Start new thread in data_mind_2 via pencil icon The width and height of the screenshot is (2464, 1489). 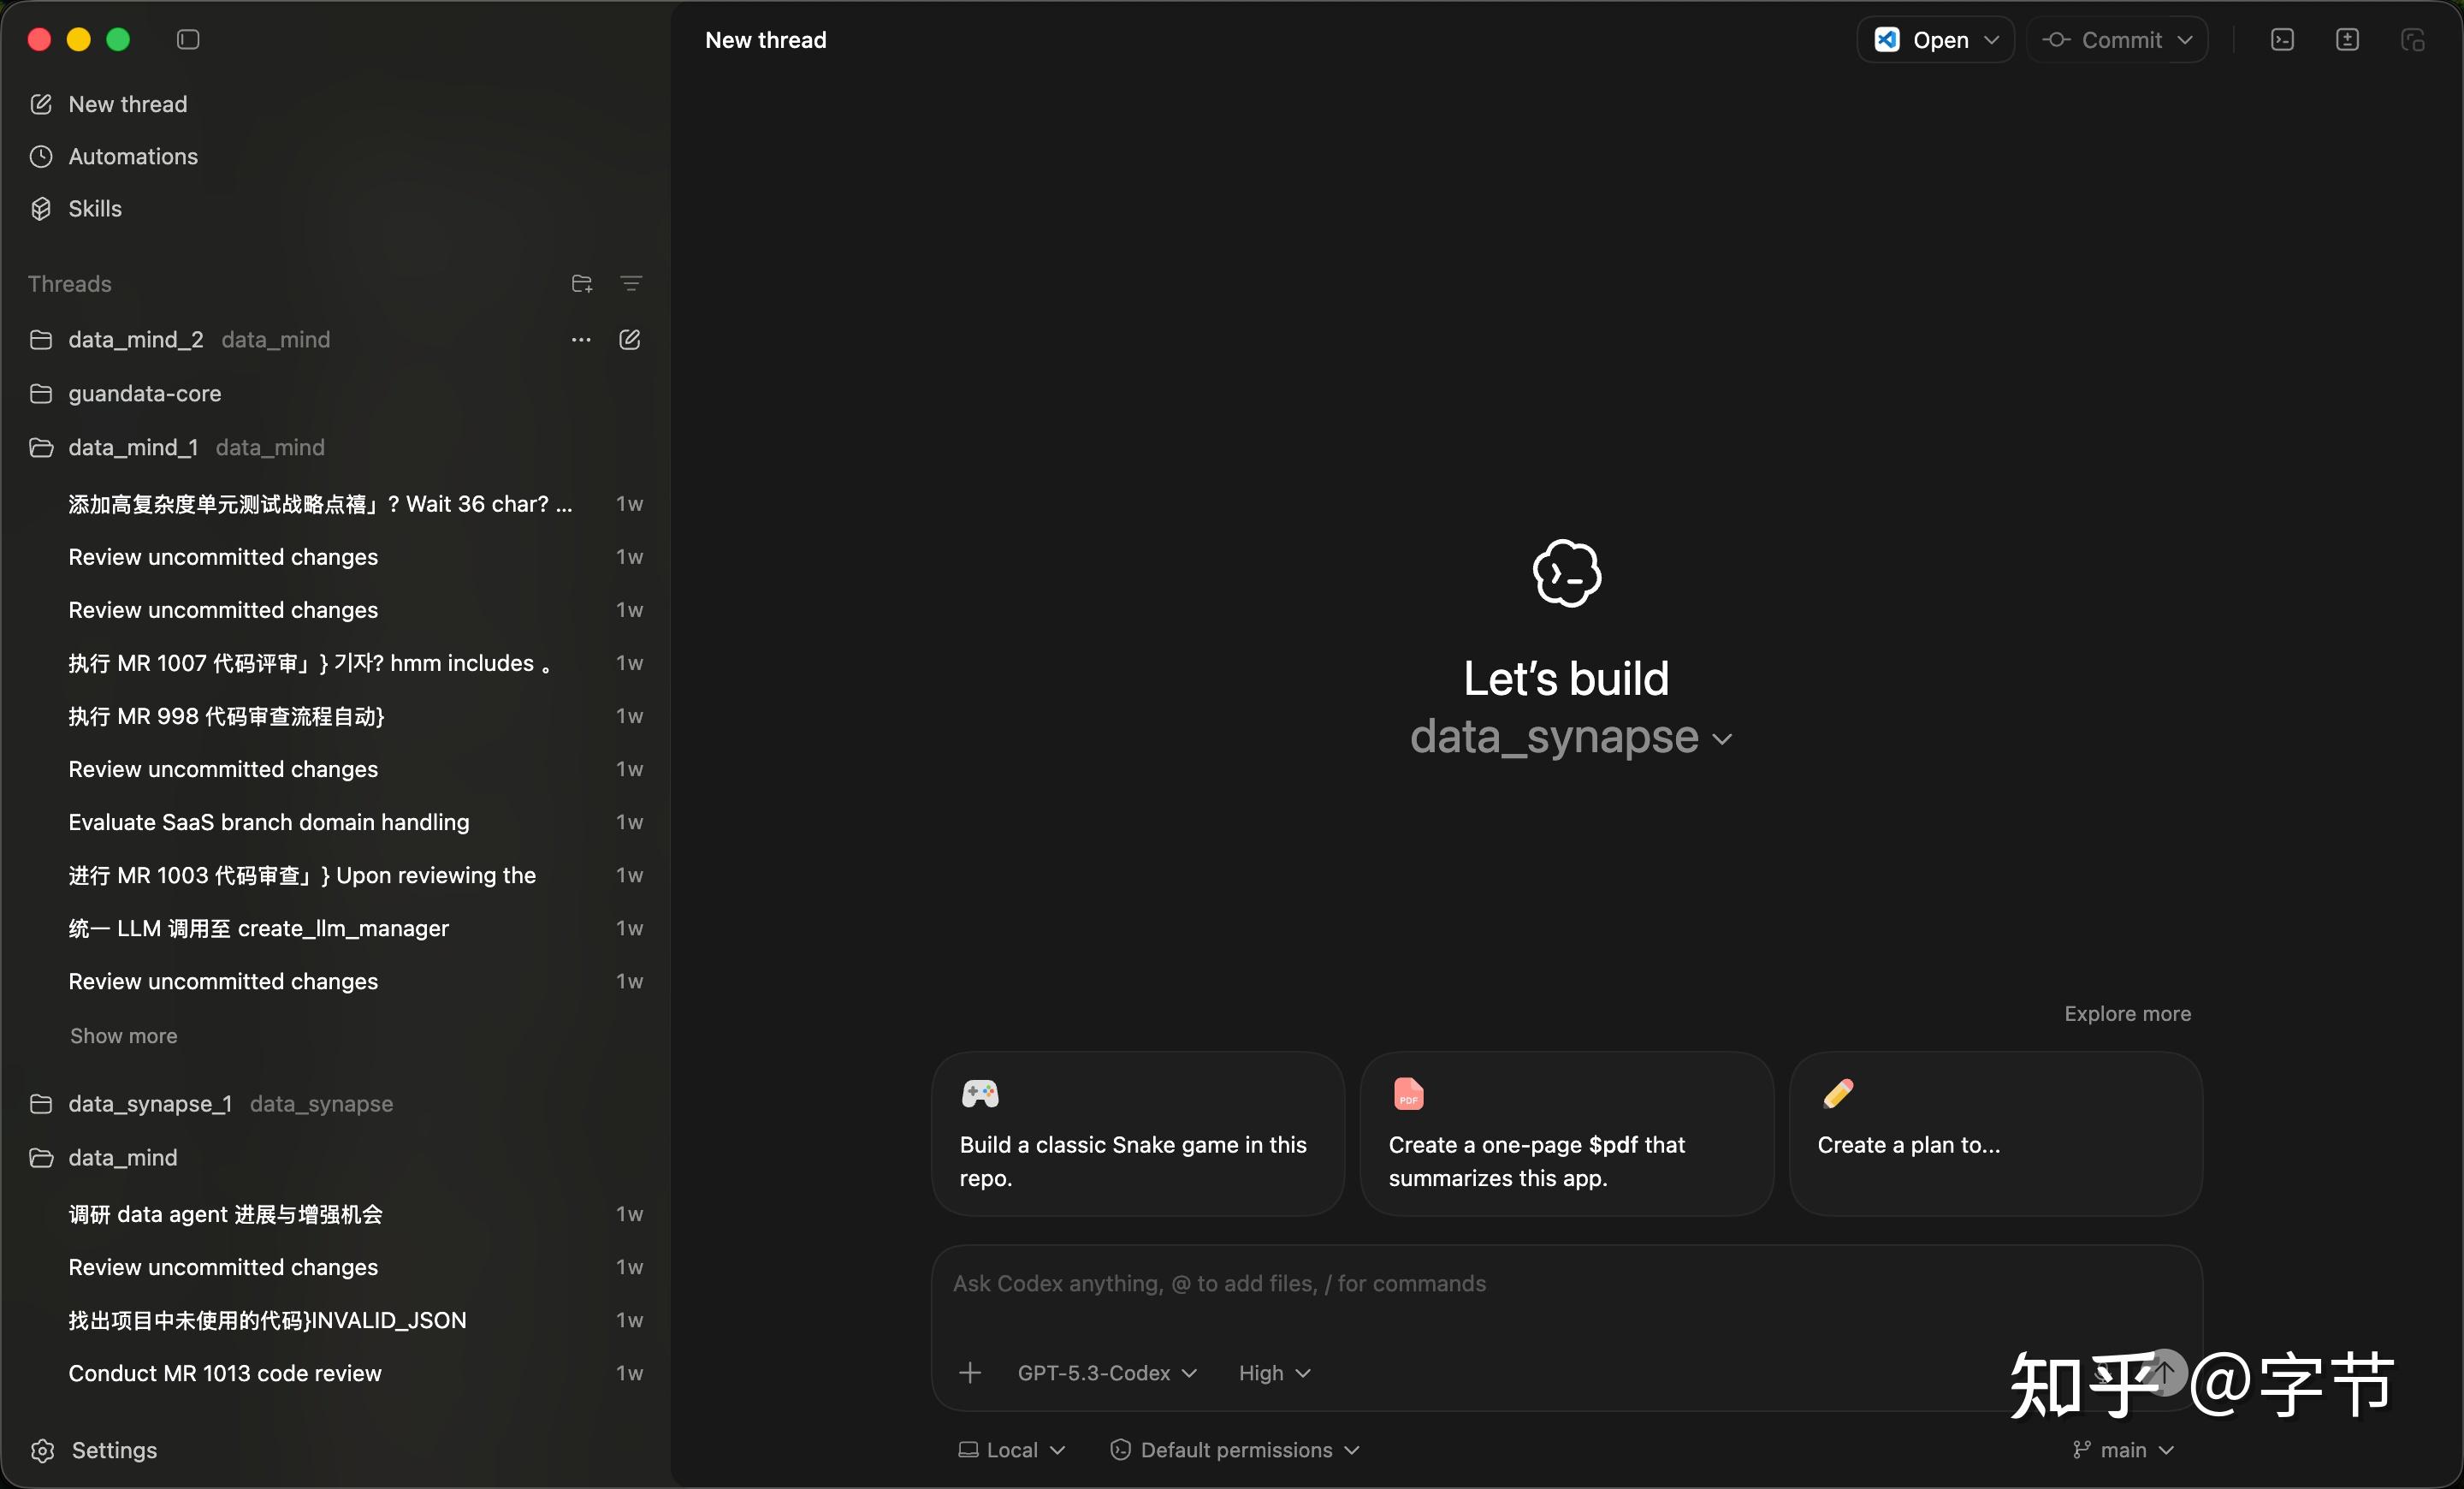tap(630, 340)
